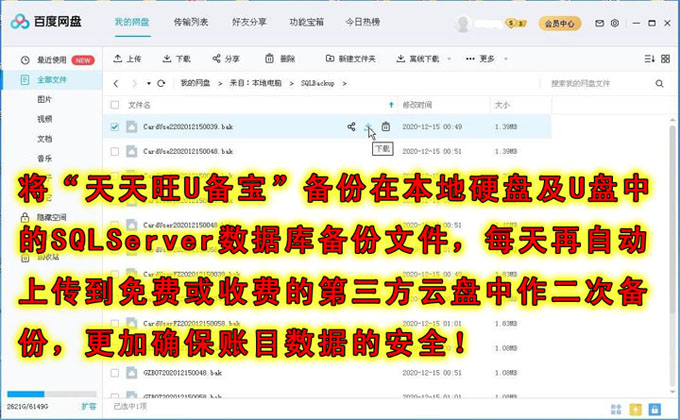Click the bottom-right blue lock icon
Viewport: 680px width, 420px height.
[655, 409]
